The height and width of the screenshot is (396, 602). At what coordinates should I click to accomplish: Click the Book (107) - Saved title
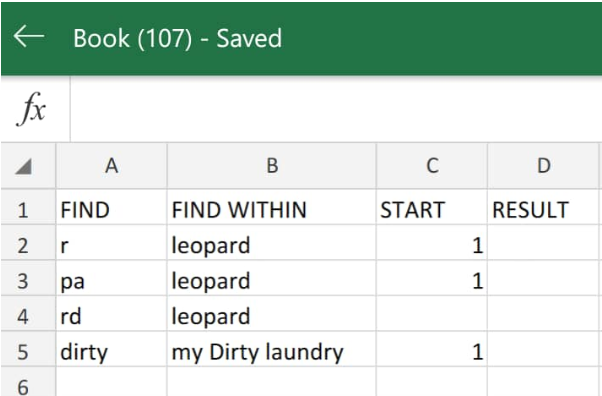coord(177,38)
